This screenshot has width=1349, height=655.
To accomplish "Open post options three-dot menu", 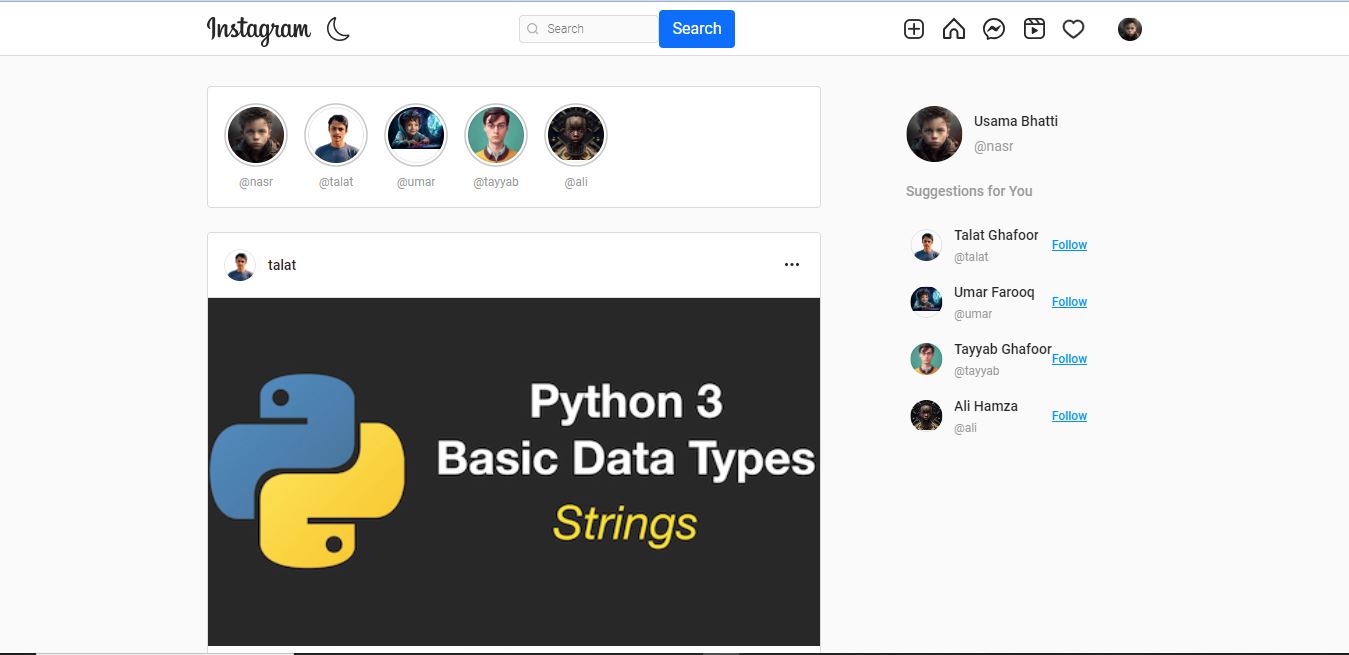I will point(792,265).
